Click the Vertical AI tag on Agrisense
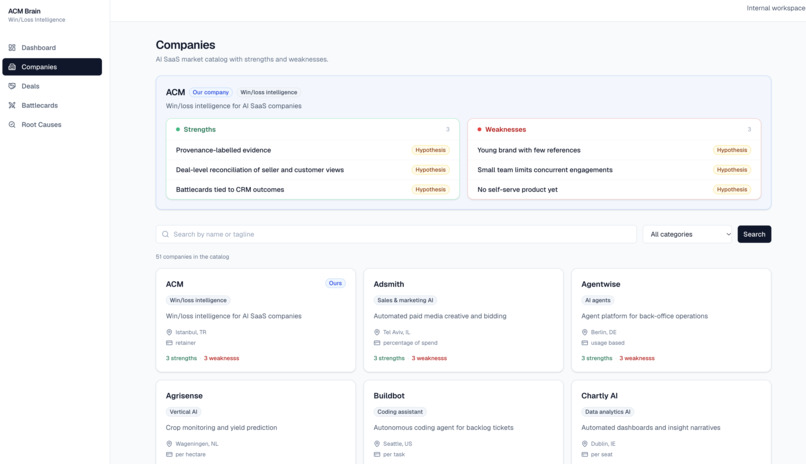Image resolution: width=806 pixels, height=464 pixels. pyautogui.click(x=184, y=412)
